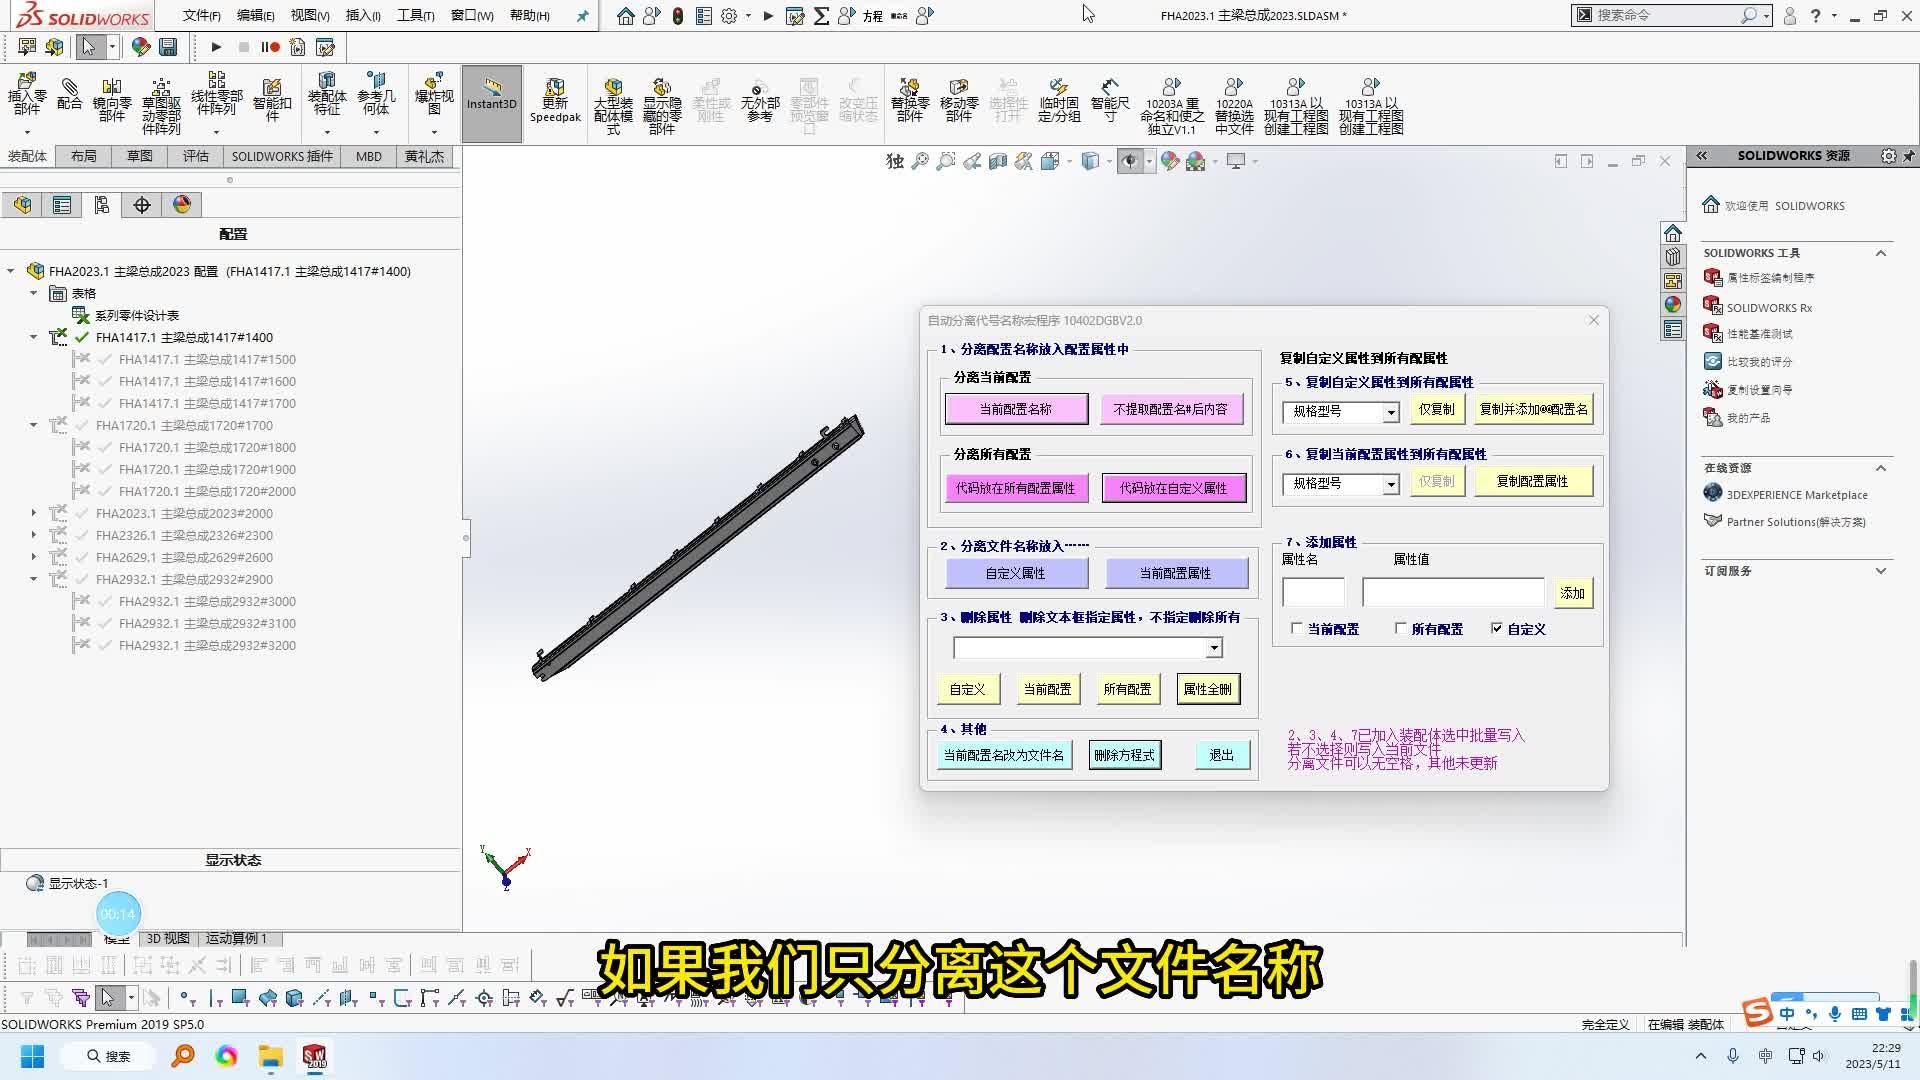Click the 代码放在自定义属性 button
The width and height of the screenshot is (1920, 1080).
tap(1173, 488)
